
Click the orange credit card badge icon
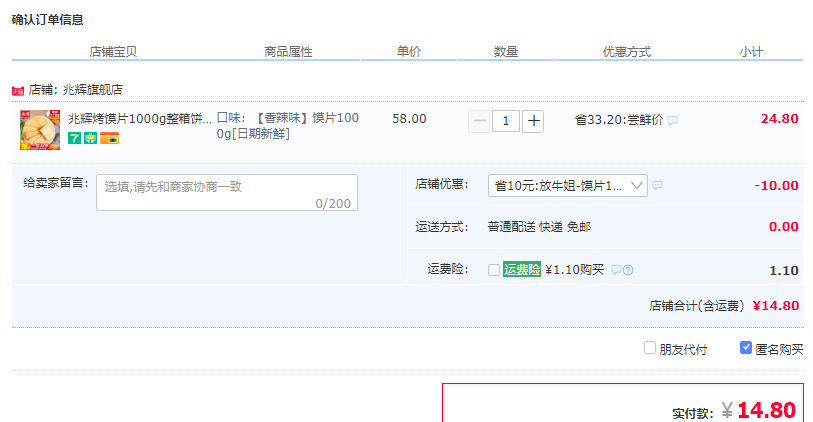tap(109, 138)
